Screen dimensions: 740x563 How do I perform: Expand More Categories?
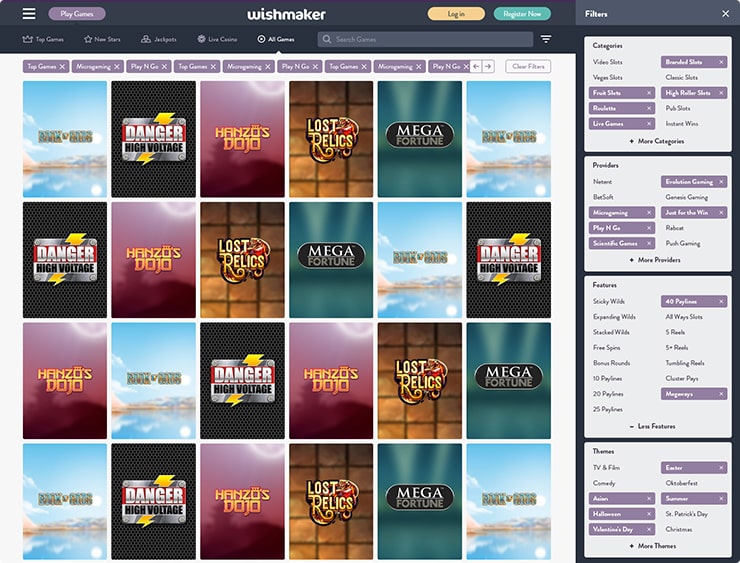tap(657, 141)
